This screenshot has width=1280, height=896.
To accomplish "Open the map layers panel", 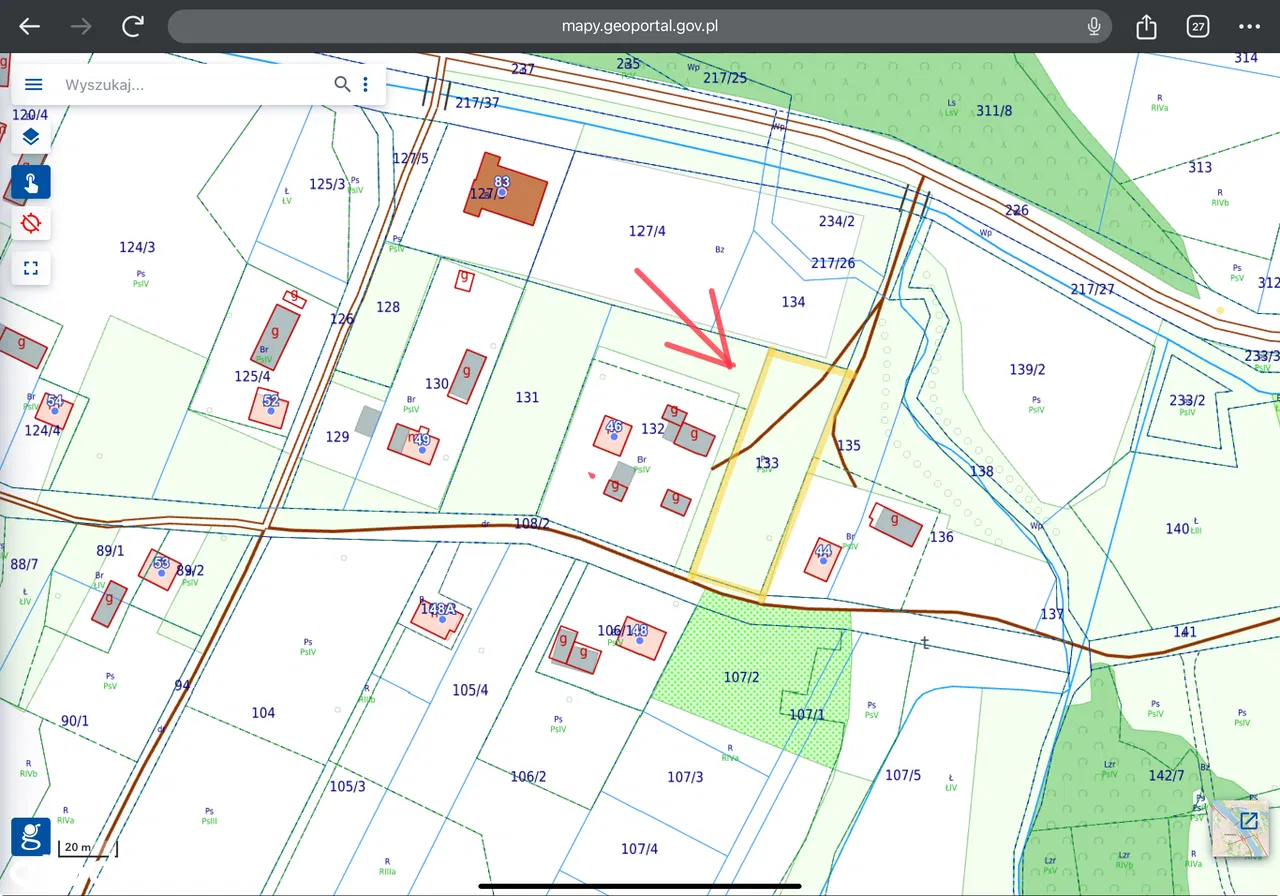I will 31,137.
